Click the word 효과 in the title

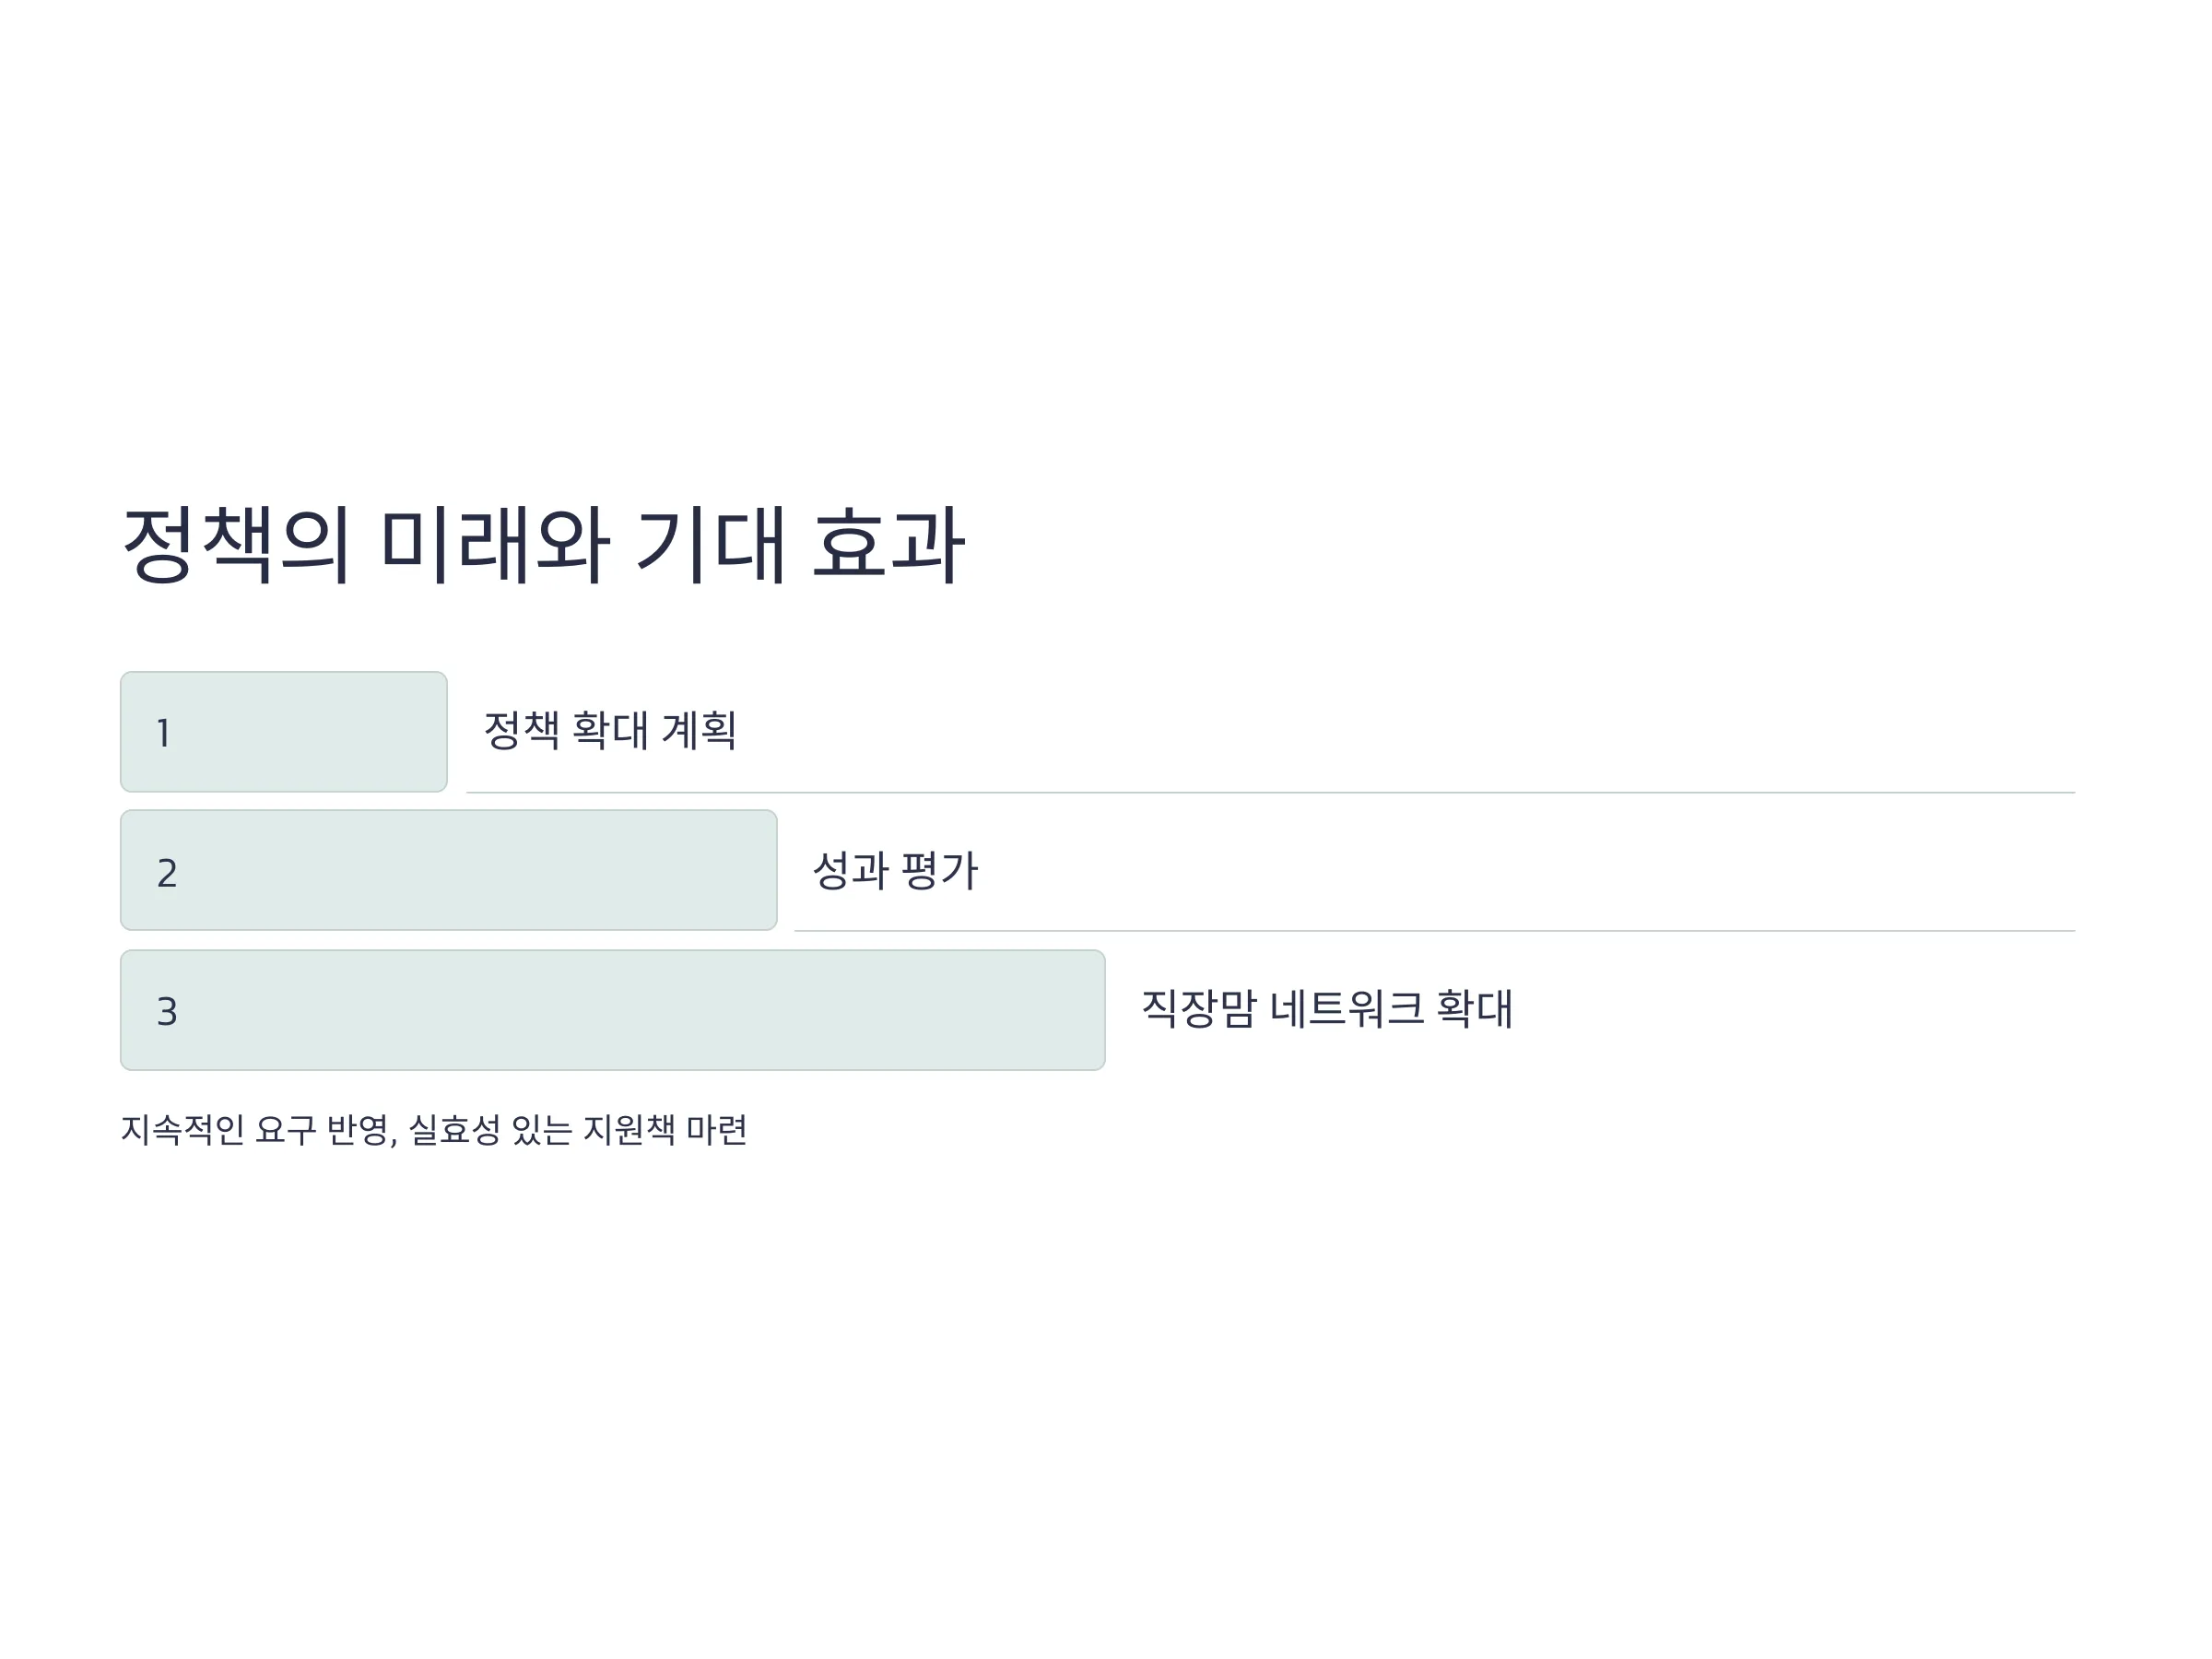[x=889, y=545]
